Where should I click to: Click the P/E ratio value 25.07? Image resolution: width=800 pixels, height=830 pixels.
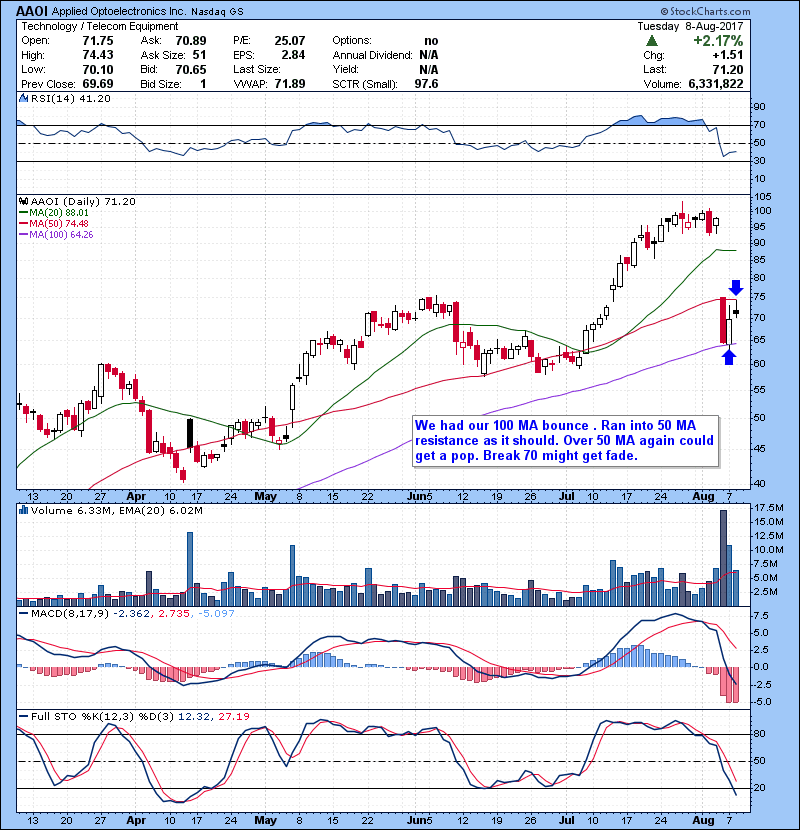[290, 41]
